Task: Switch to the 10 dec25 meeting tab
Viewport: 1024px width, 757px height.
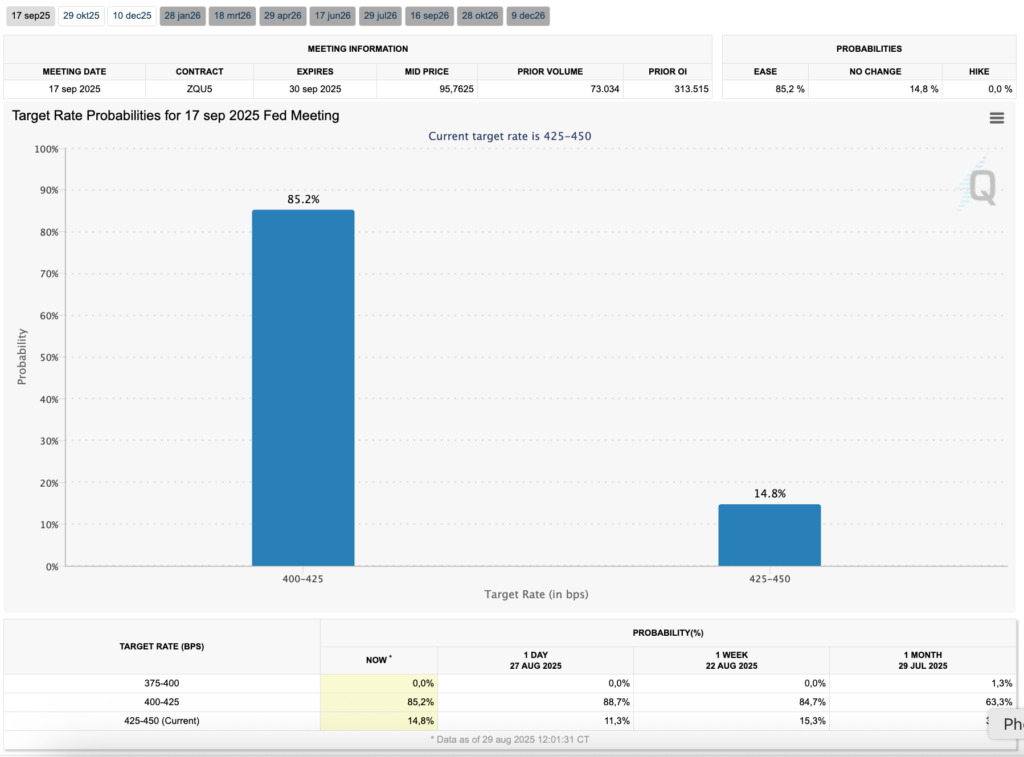Action: [x=131, y=15]
